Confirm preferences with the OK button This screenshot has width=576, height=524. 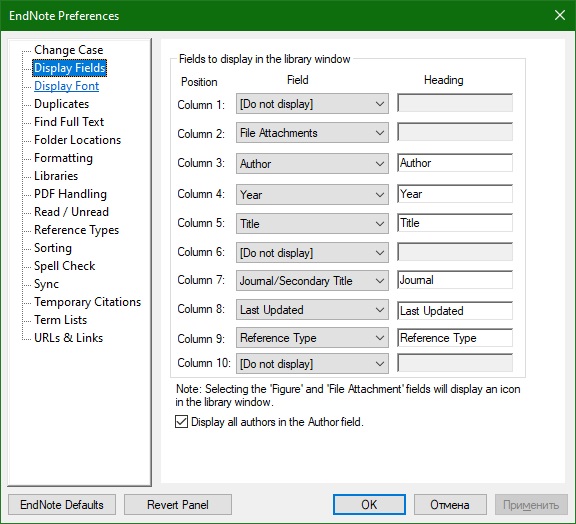pyautogui.click(x=369, y=505)
